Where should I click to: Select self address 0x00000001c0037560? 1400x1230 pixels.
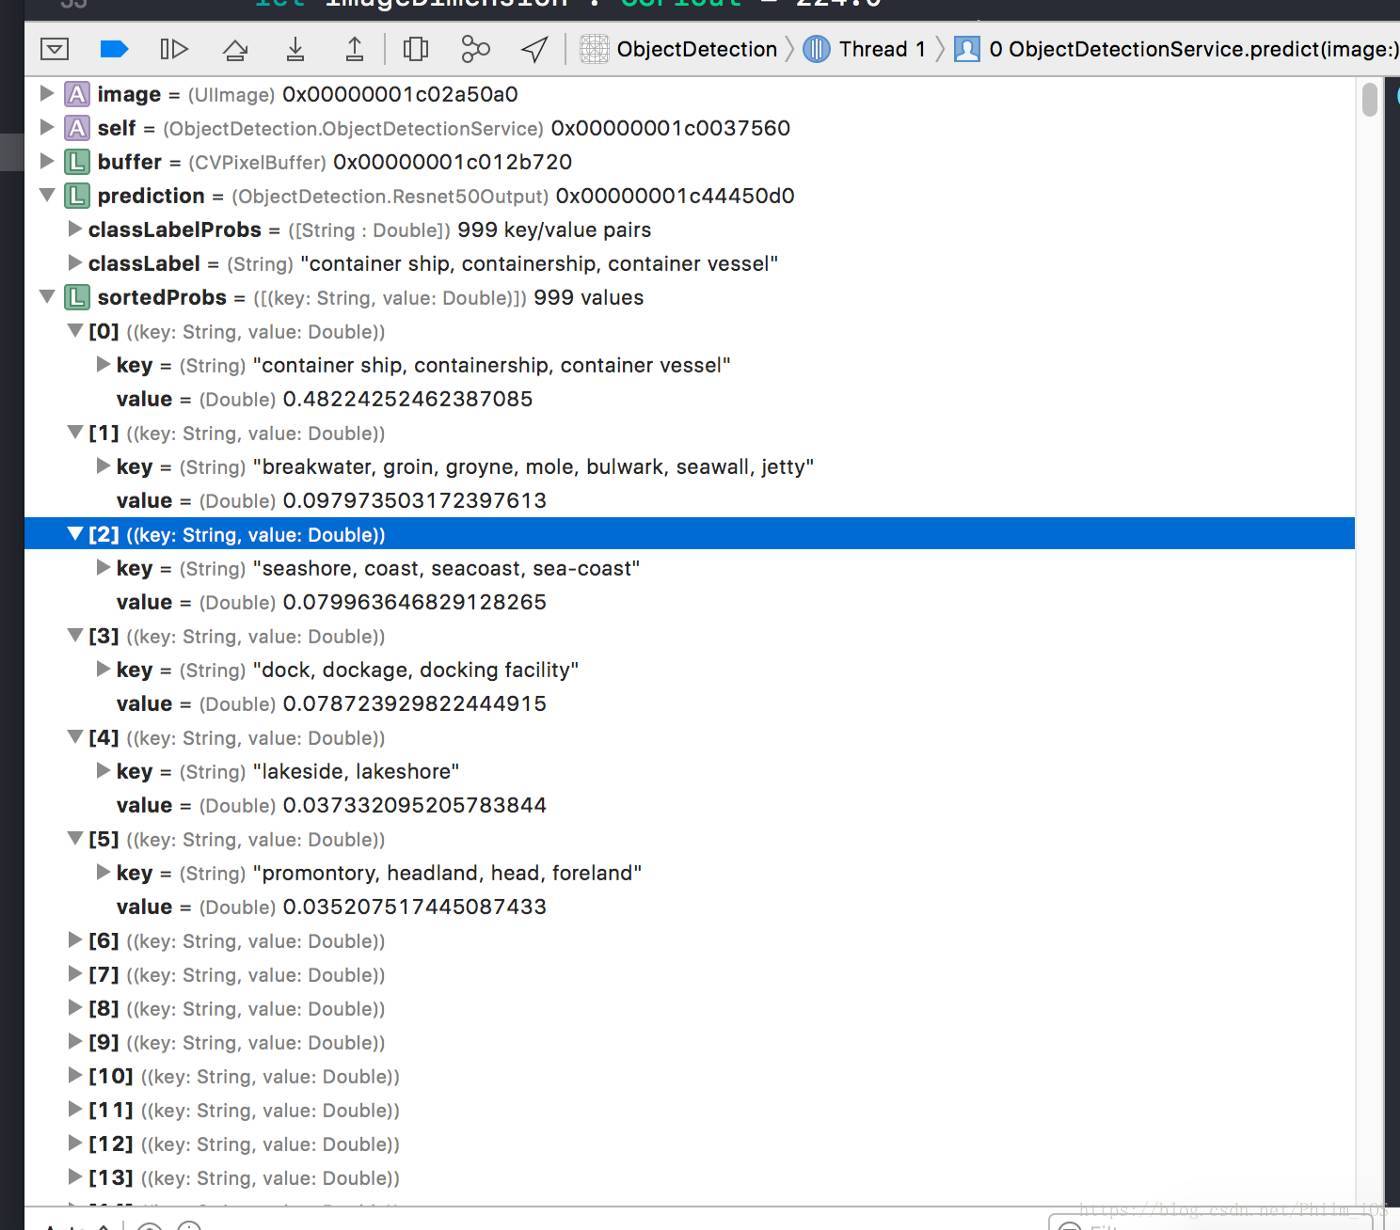click(671, 128)
